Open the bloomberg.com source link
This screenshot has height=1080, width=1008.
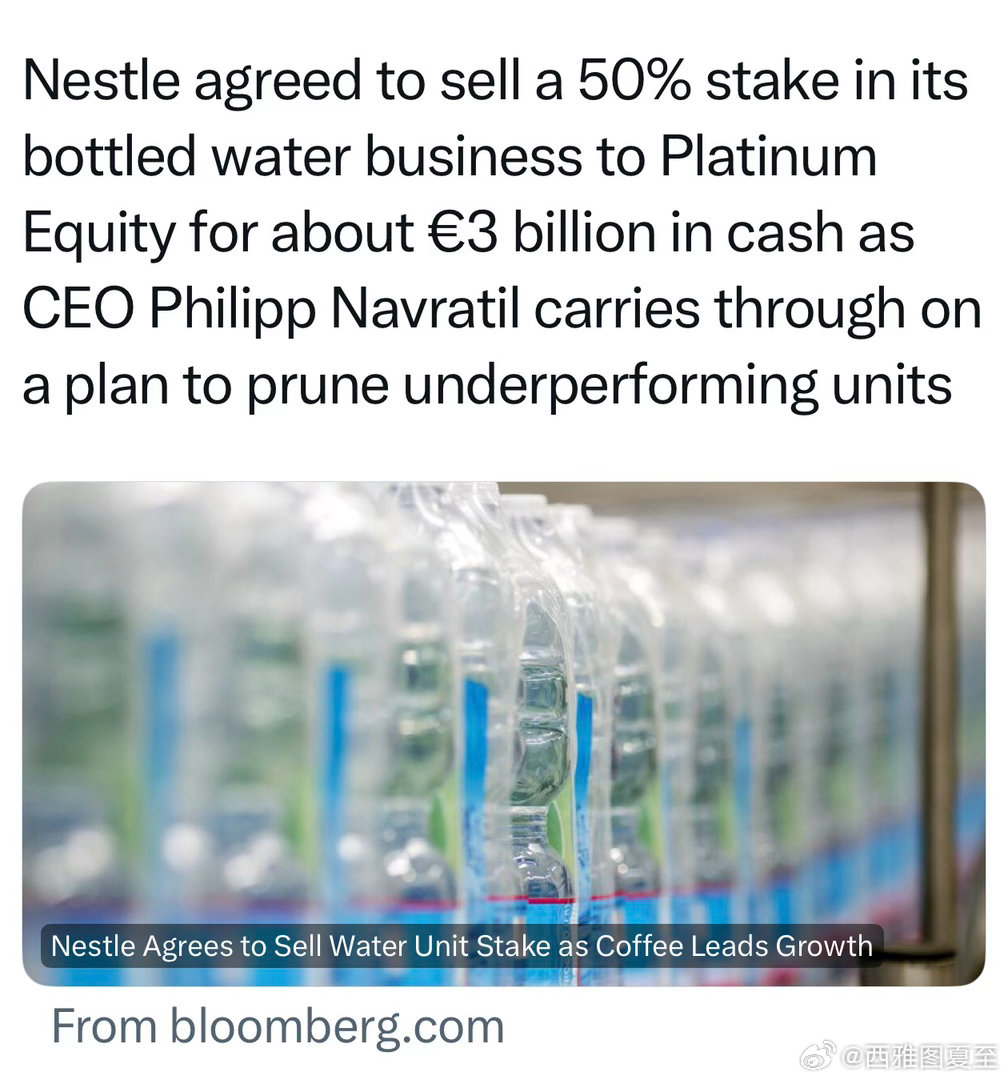[x=337, y=1027]
